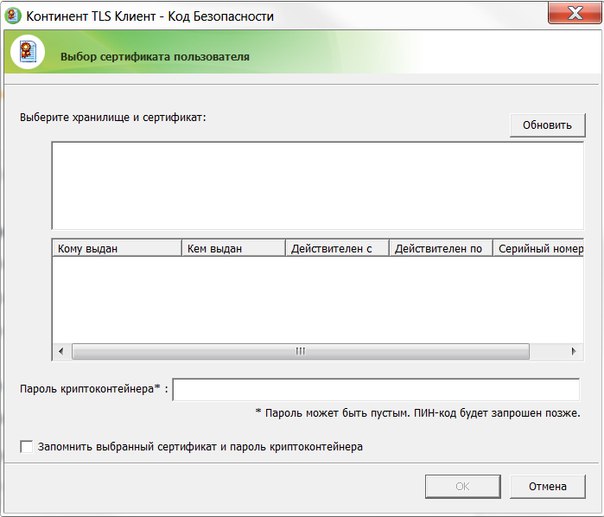Viewport: 604px width, 517px height.
Task: Click the left arrow of the horizontal scrollbar
Action: [x=61, y=351]
